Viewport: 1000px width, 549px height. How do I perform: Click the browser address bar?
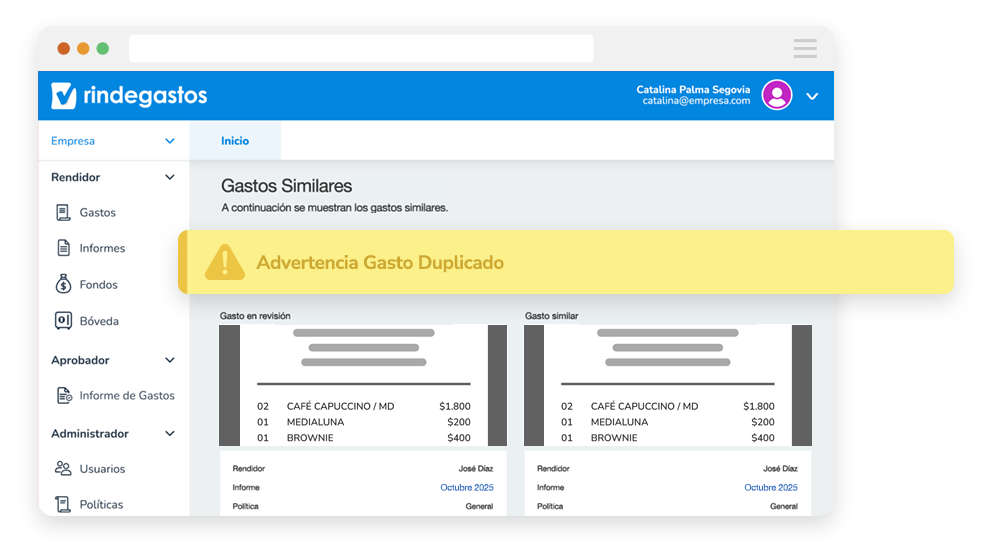point(360,48)
